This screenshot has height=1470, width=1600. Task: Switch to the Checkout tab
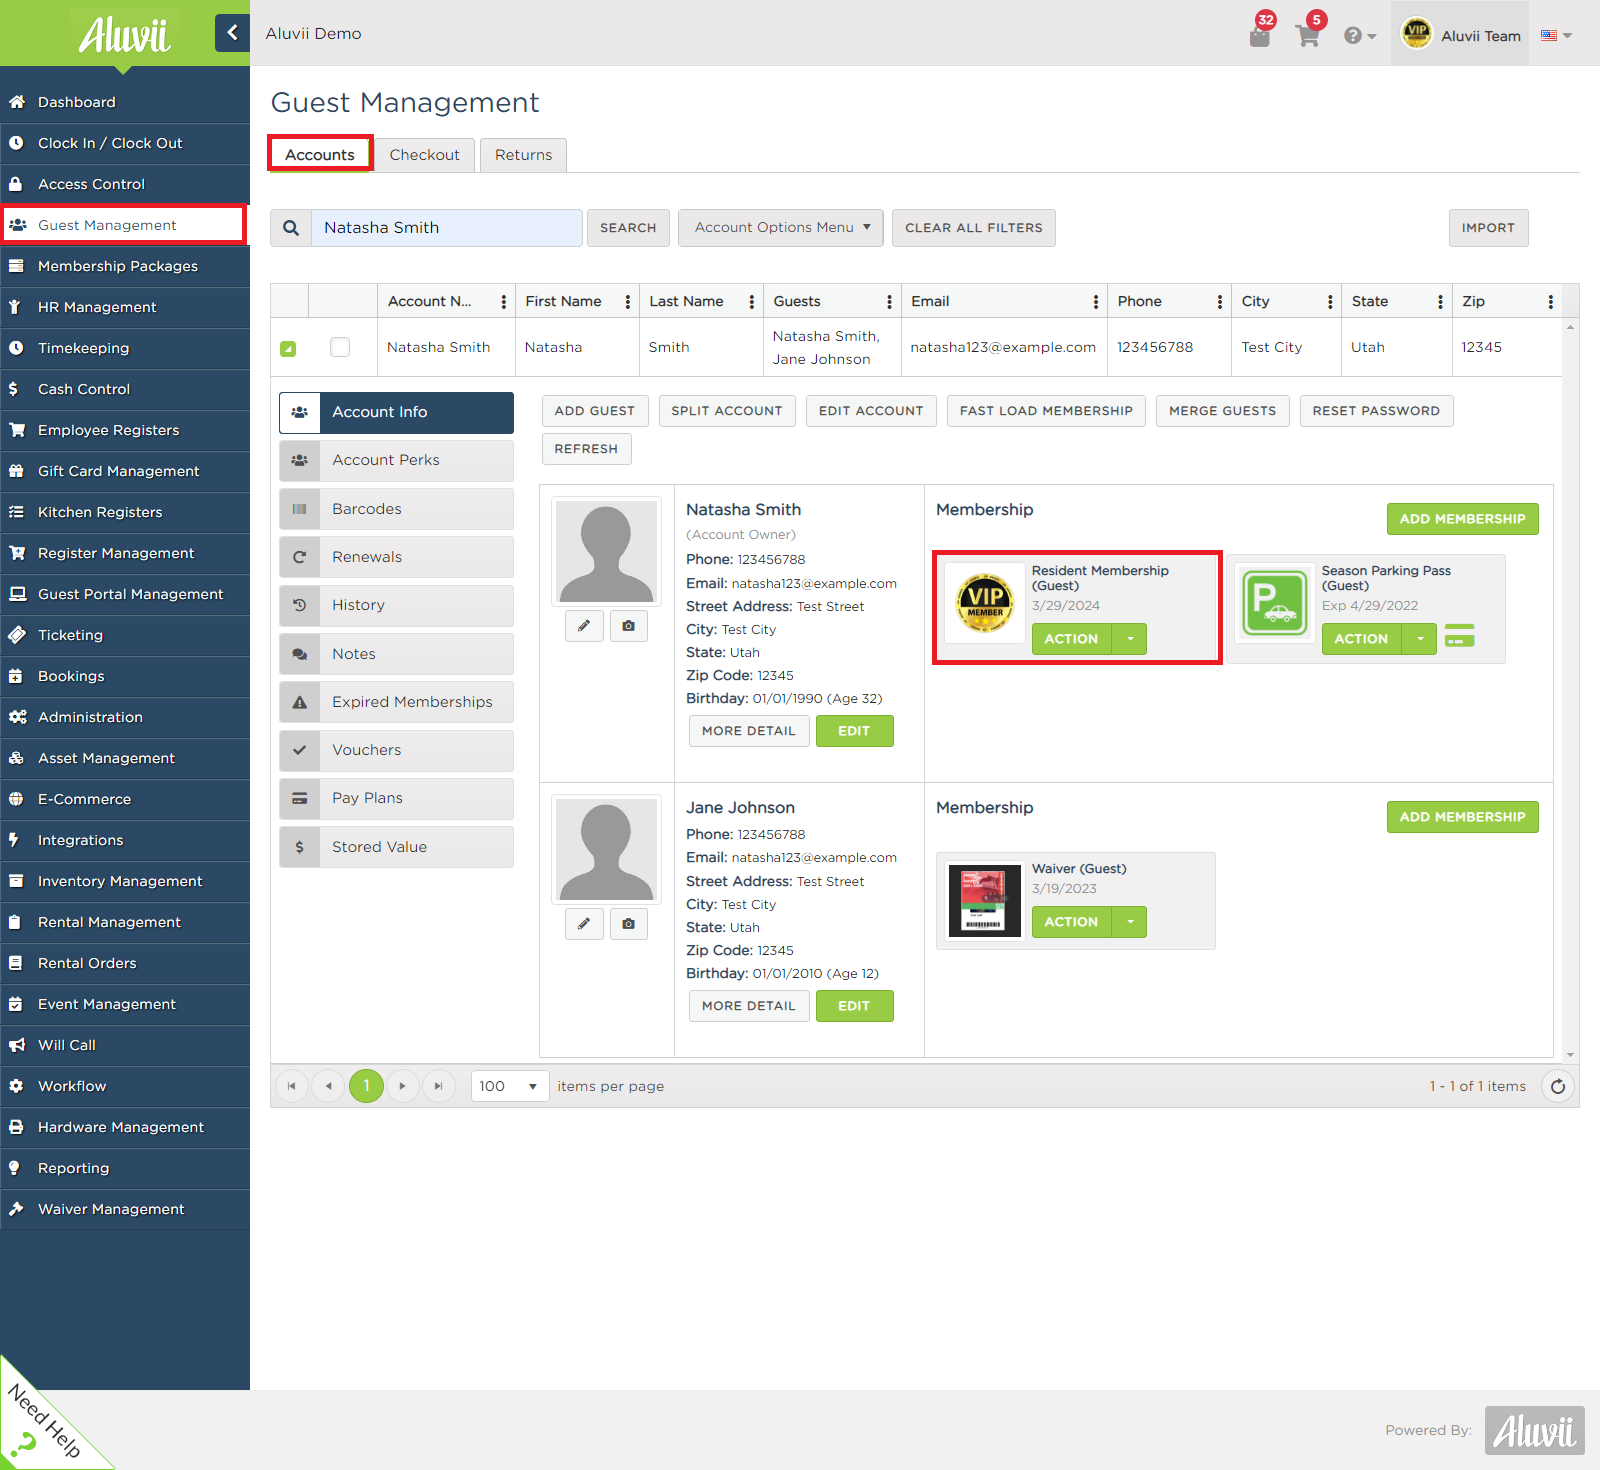tap(425, 155)
